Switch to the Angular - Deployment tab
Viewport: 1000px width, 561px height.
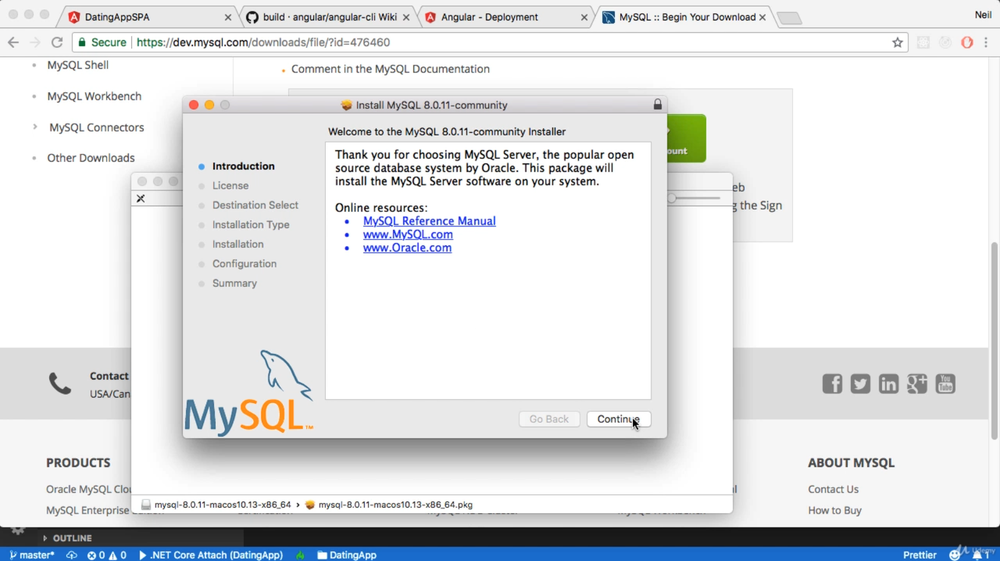pos(506,17)
